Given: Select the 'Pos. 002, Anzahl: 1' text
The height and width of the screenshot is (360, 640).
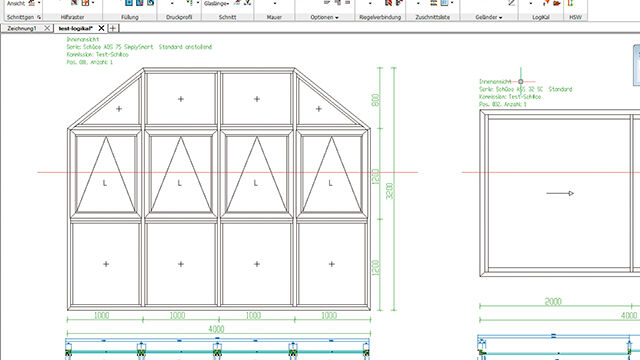Looking at the screenshot, I should point(503,104).
